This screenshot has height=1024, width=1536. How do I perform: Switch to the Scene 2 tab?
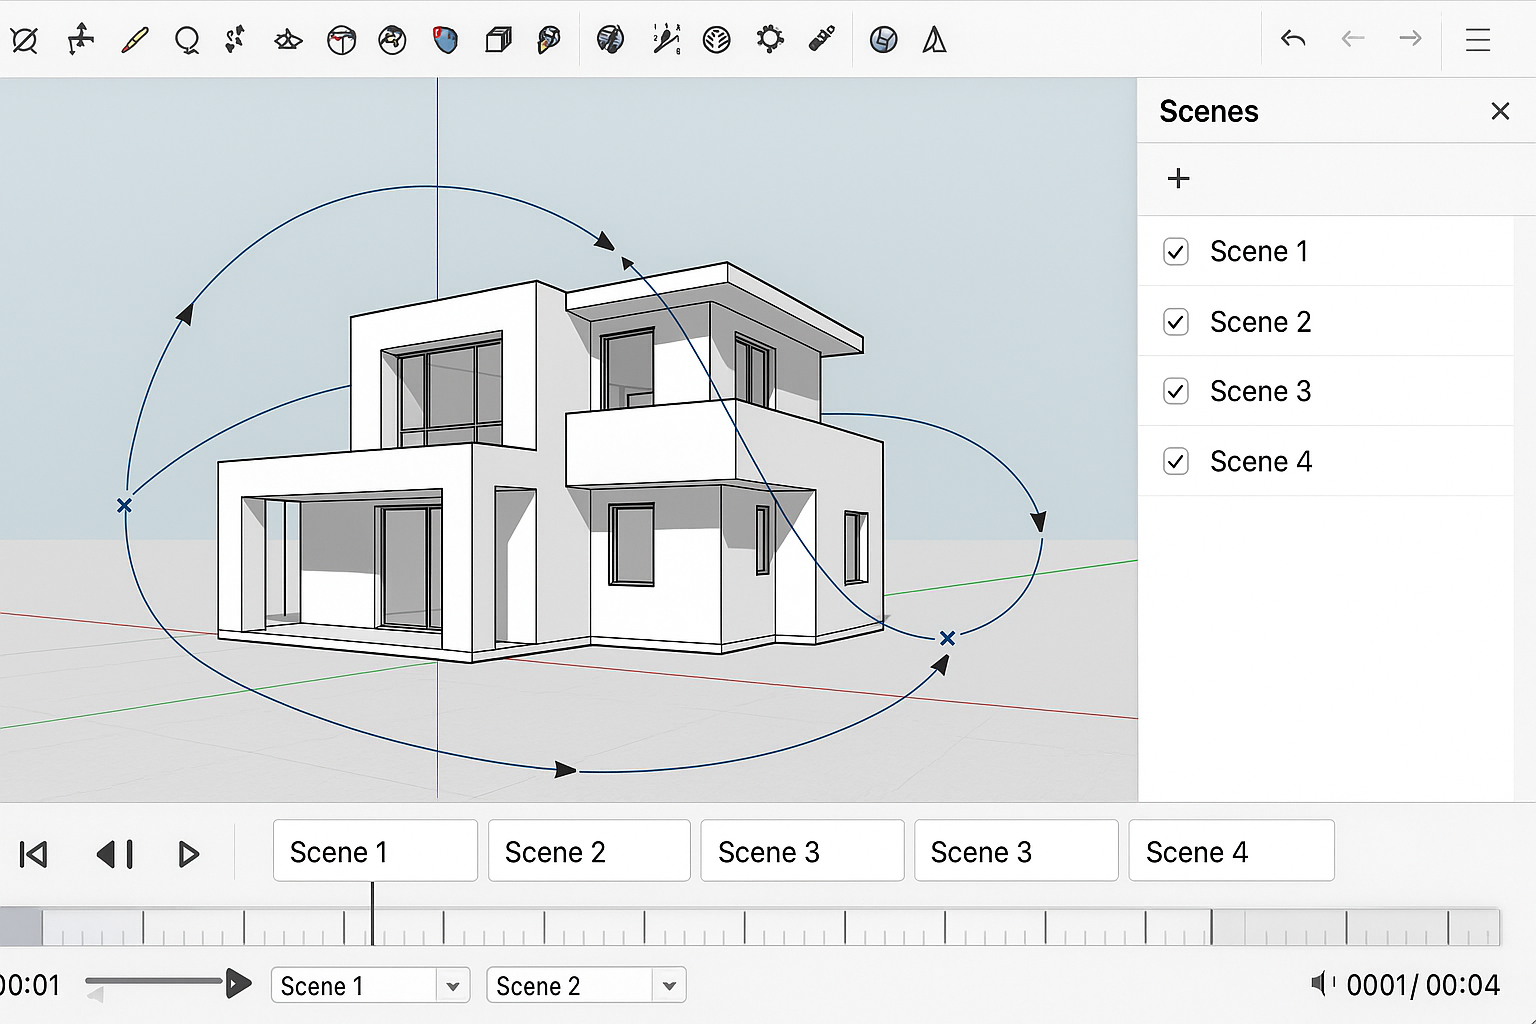point(588,851)
